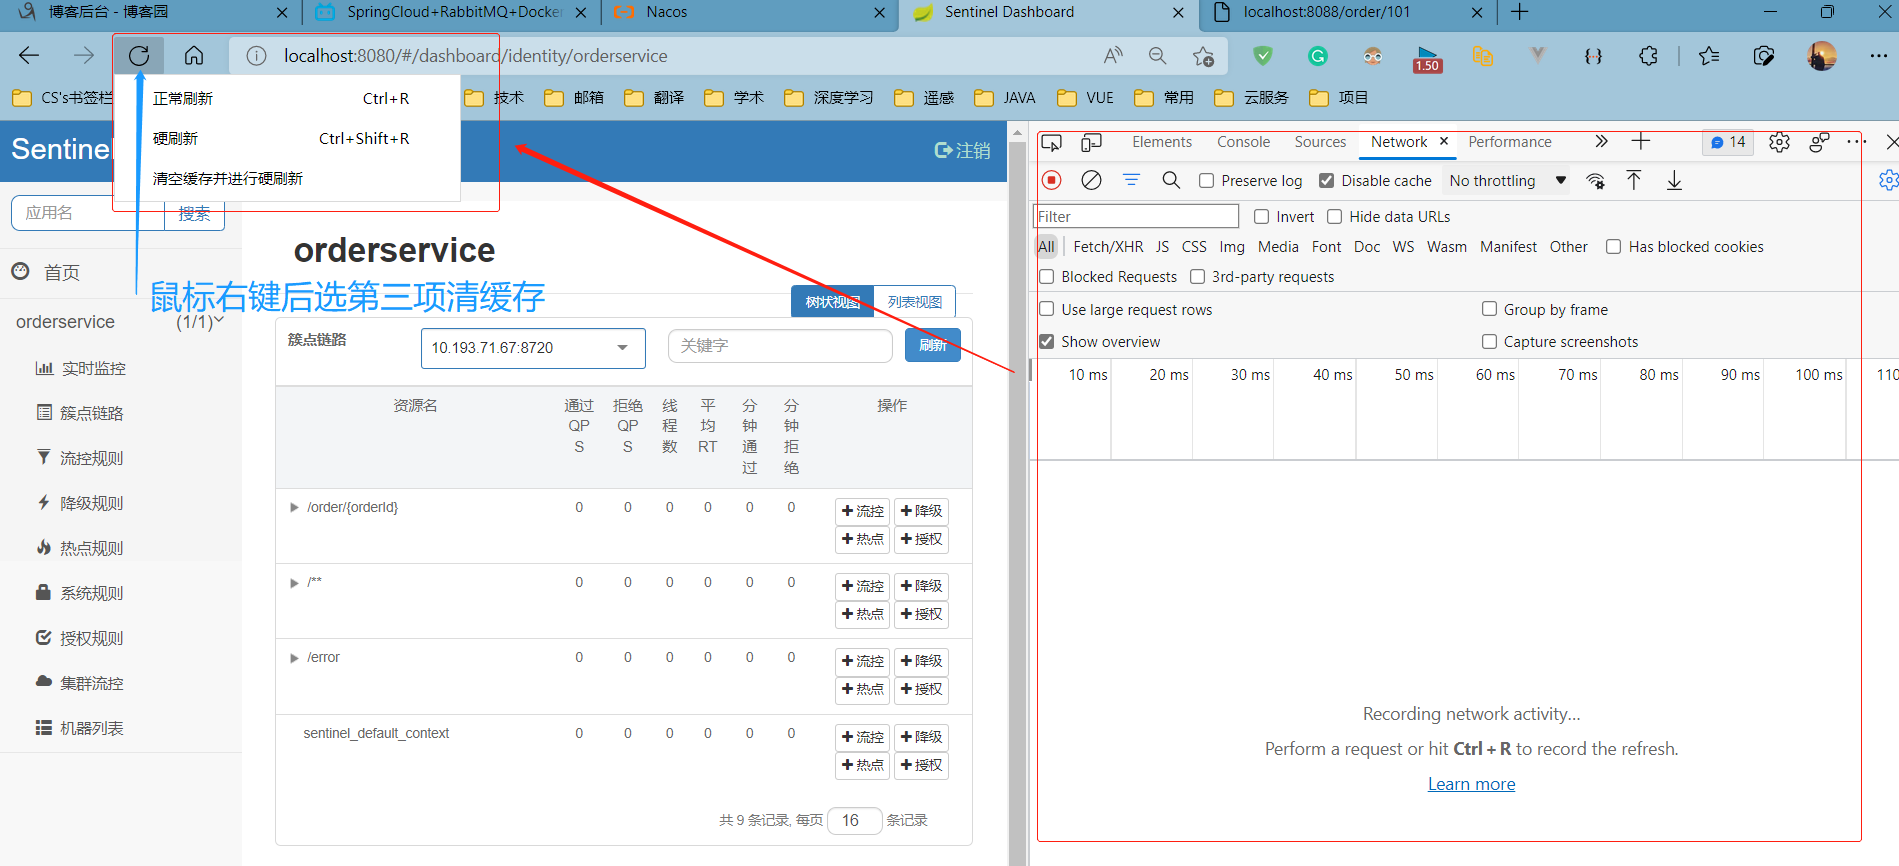Focus the network Filter text box
This screenshot has height=866, width=1899.
pos(1136,217)
